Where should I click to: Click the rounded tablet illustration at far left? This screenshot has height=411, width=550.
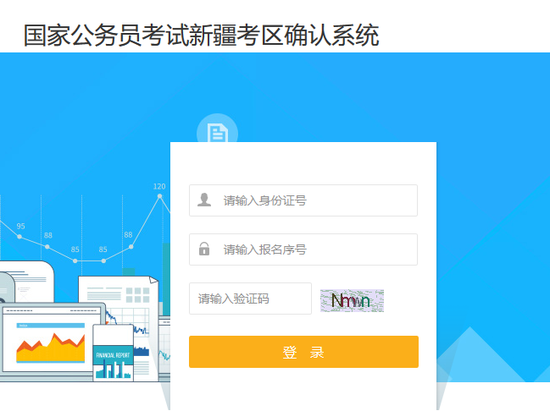pos(27,282)
